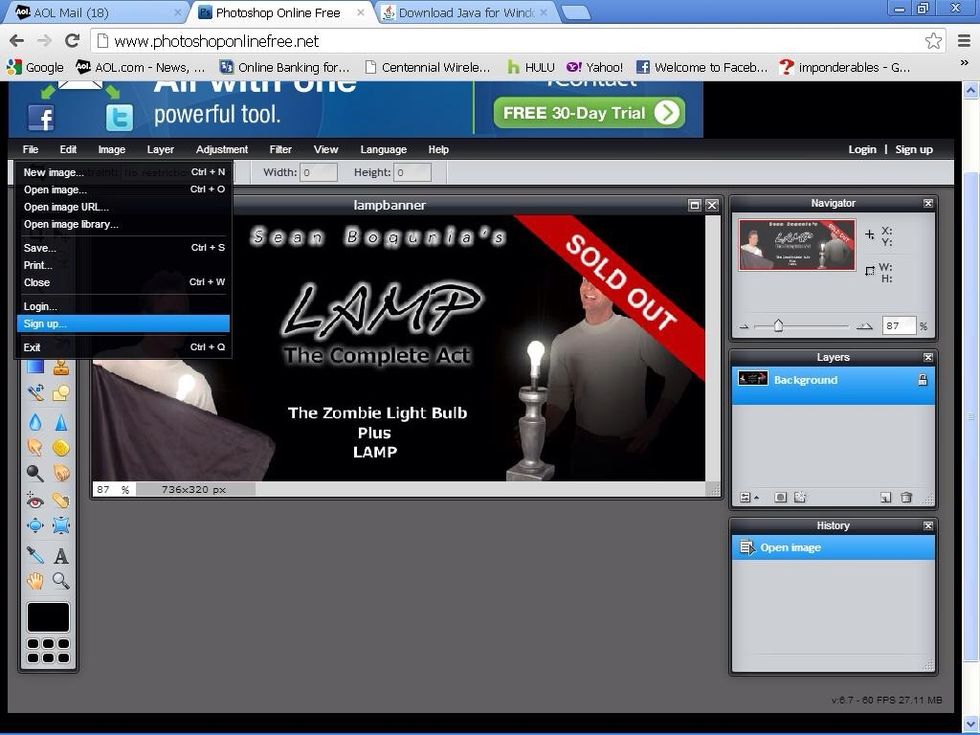Open the Language menu
This screenshot has width=980, height=735.
[383, 149]
